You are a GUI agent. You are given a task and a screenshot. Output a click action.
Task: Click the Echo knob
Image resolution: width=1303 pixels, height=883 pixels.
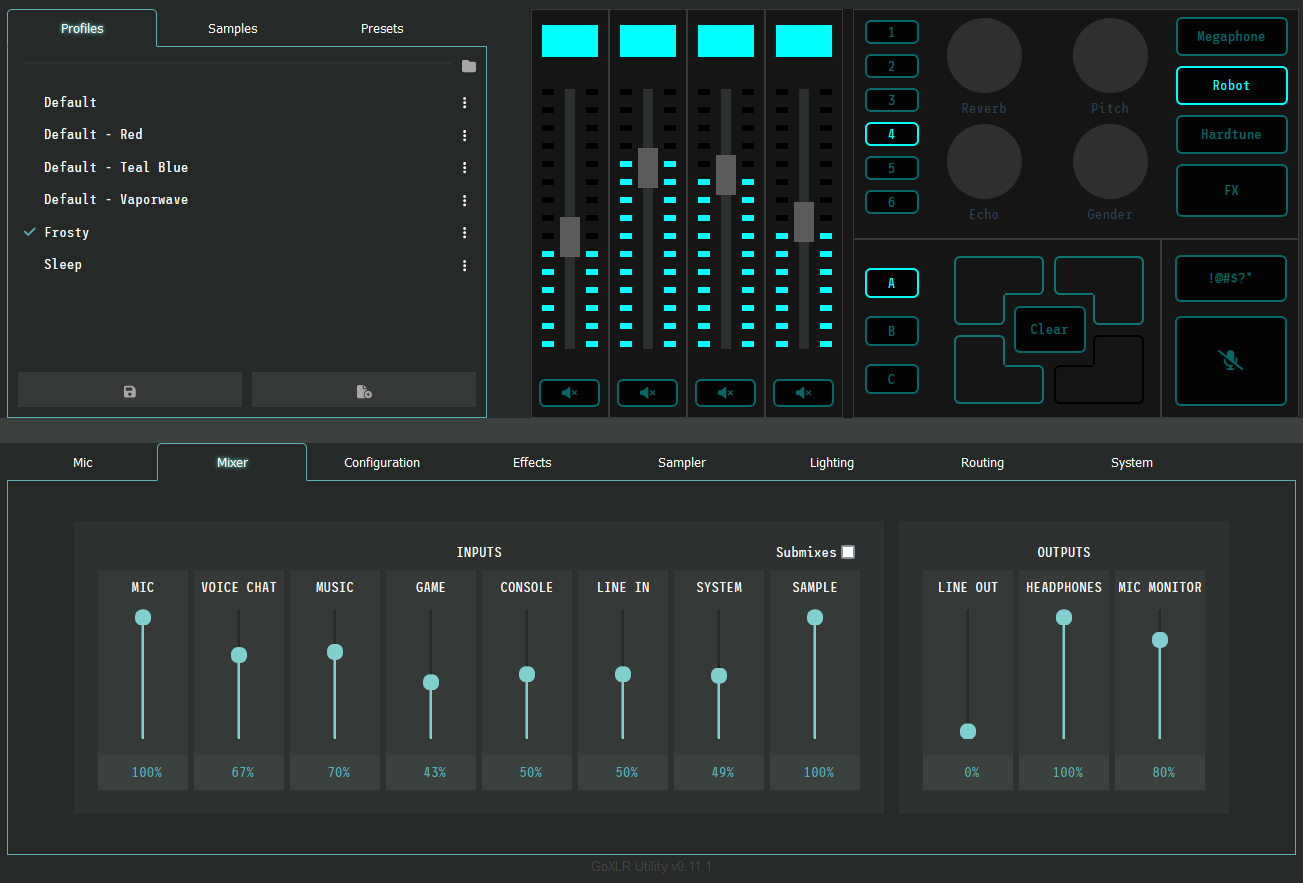click(x=984, y=161)
